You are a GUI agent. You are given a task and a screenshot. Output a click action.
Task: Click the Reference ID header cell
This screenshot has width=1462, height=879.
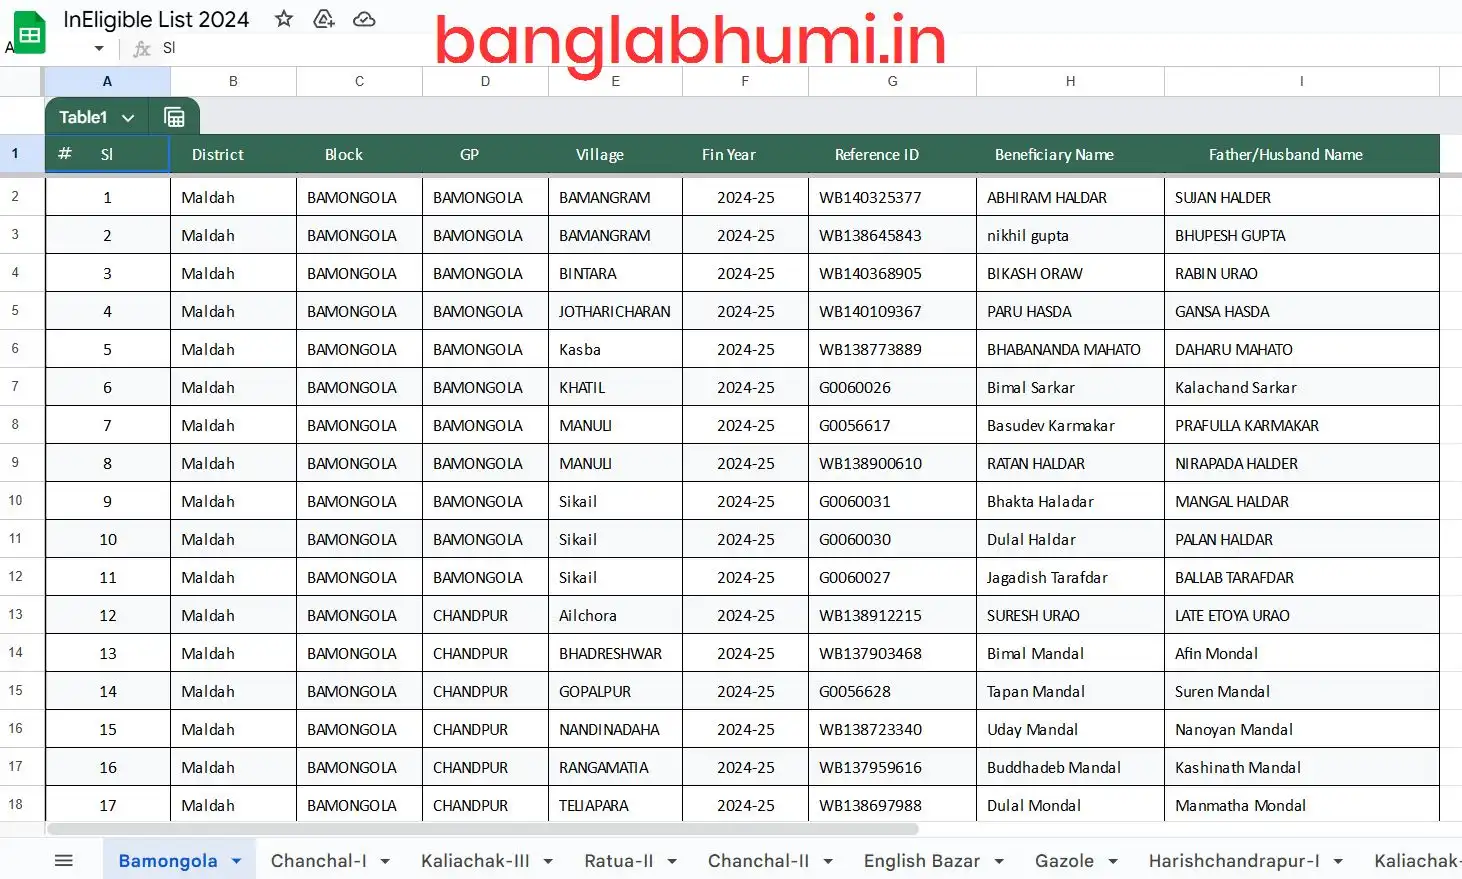coord(892,154)
